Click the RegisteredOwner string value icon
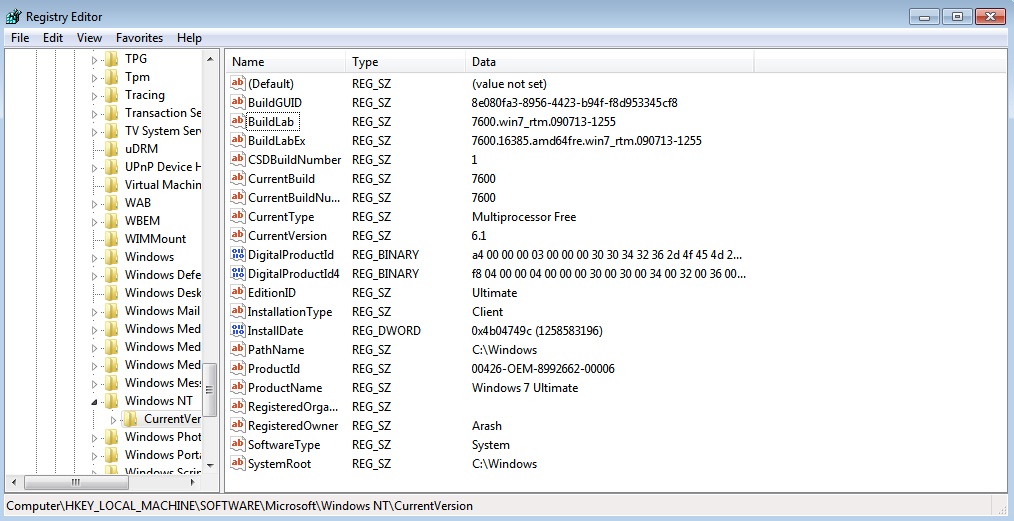 pos(238,425)
